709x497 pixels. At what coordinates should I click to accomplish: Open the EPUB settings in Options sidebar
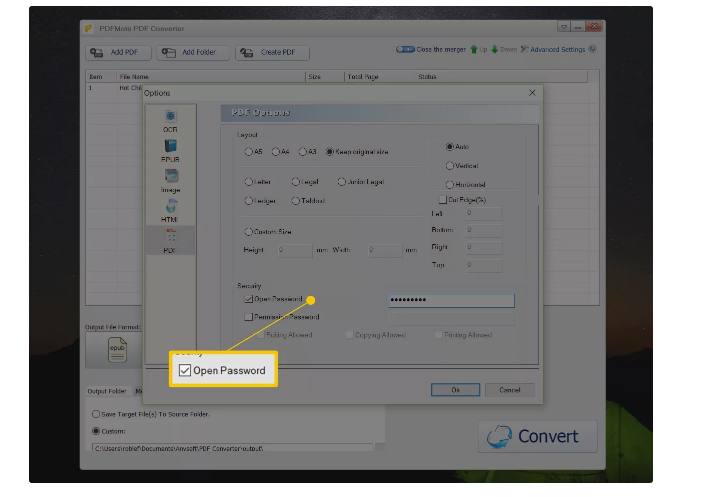(x=170, y=149)
